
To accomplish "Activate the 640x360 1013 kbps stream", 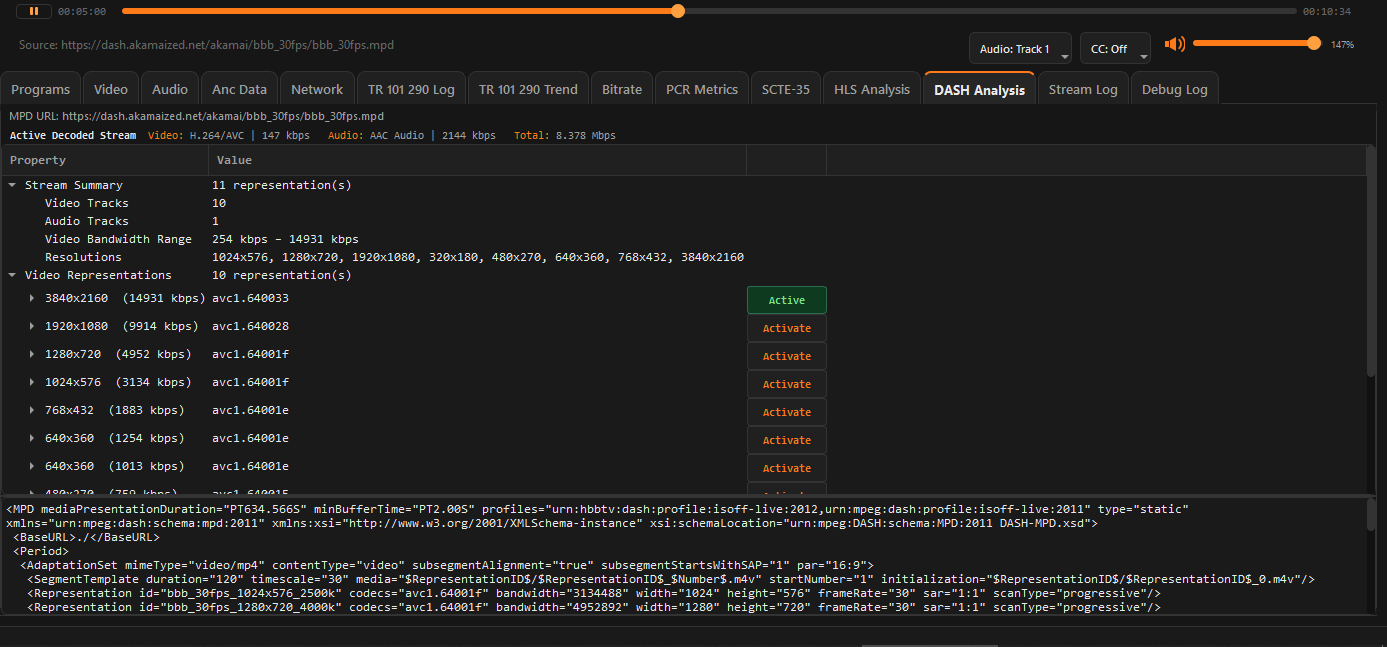I will 786,469.
